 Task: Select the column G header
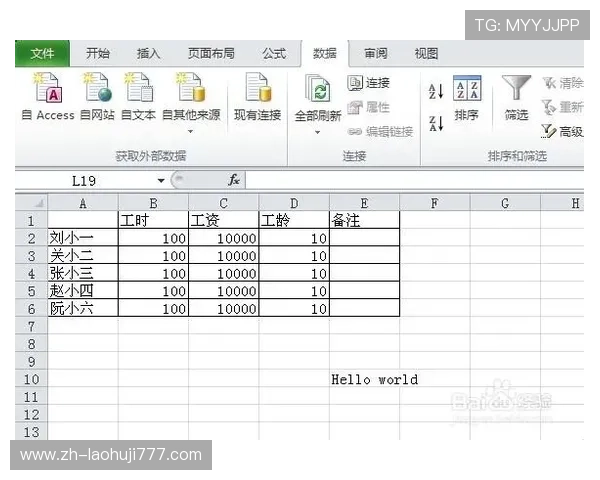pos(505,203)
